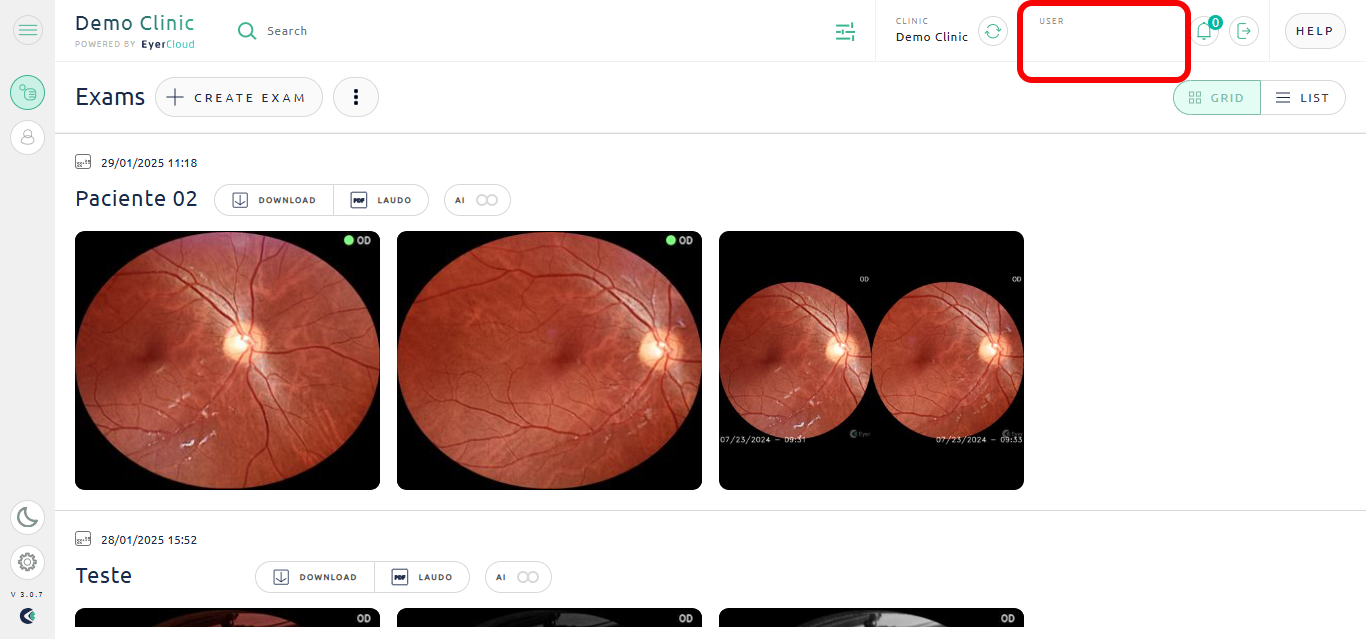1366x639 pixels.
Task: Open Laudo PDF for Teste exam
Action: coord(422,577)
